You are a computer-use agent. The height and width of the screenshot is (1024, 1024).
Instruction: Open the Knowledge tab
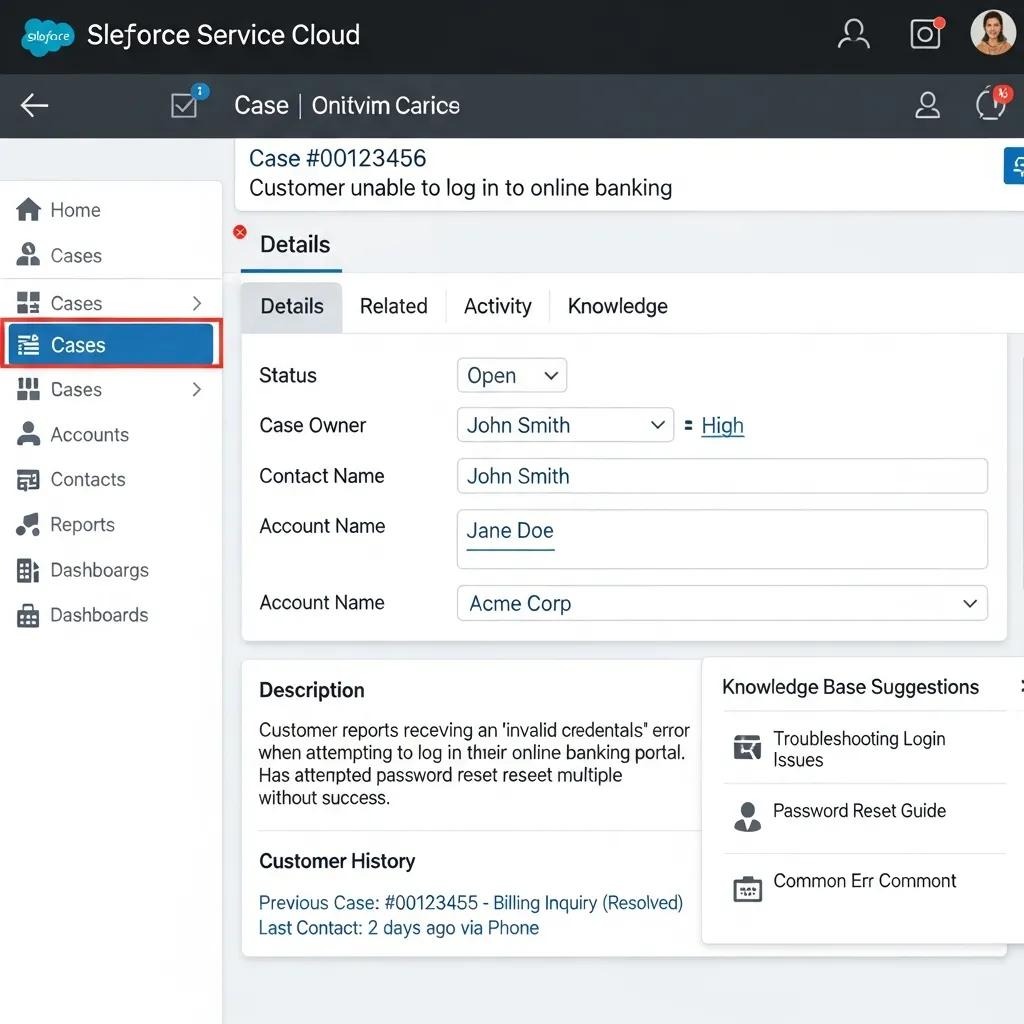617,306
